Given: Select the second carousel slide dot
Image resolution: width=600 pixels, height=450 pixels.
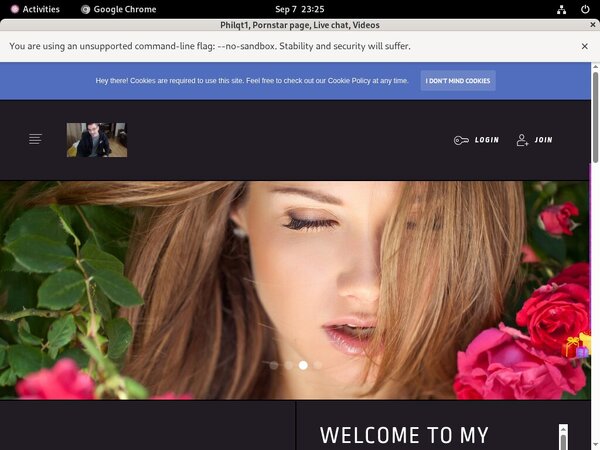Looking at the screenshot, I should coord(288,365).
